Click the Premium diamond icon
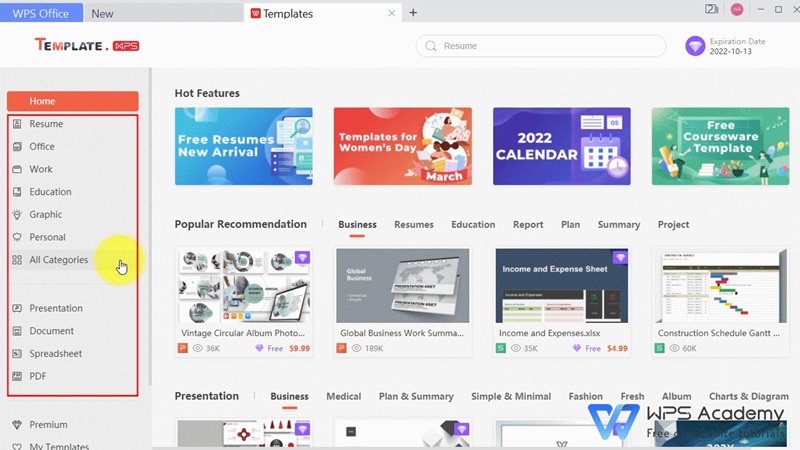The width and height of the screenshot is (800, 450). point(17,424)
